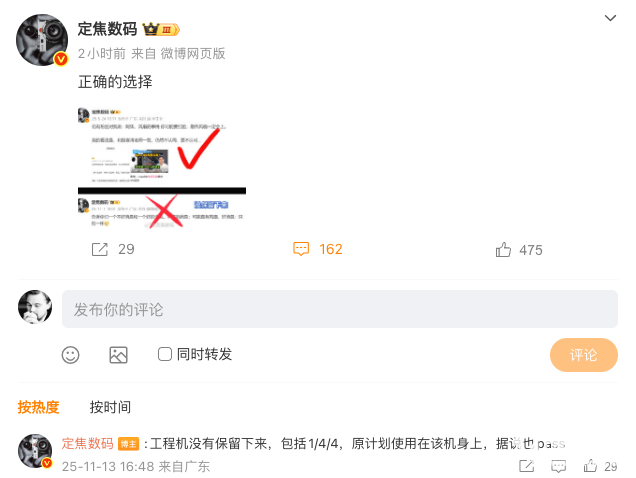Open the orange comments icon with 162
The width and height of the screenshot is (636, 478).
(301, 249)
